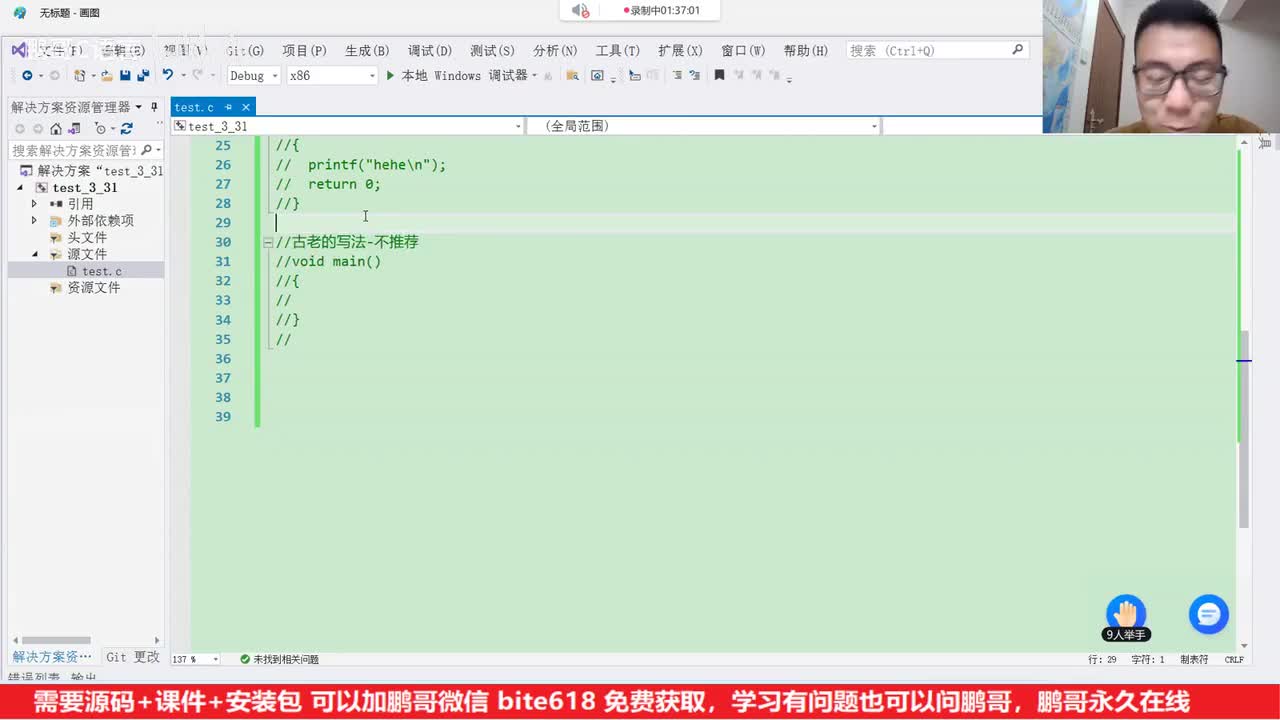Screen dimensions: 1280x720
Task: Open the 扩展(X) menu
Action: pos(680,50)
